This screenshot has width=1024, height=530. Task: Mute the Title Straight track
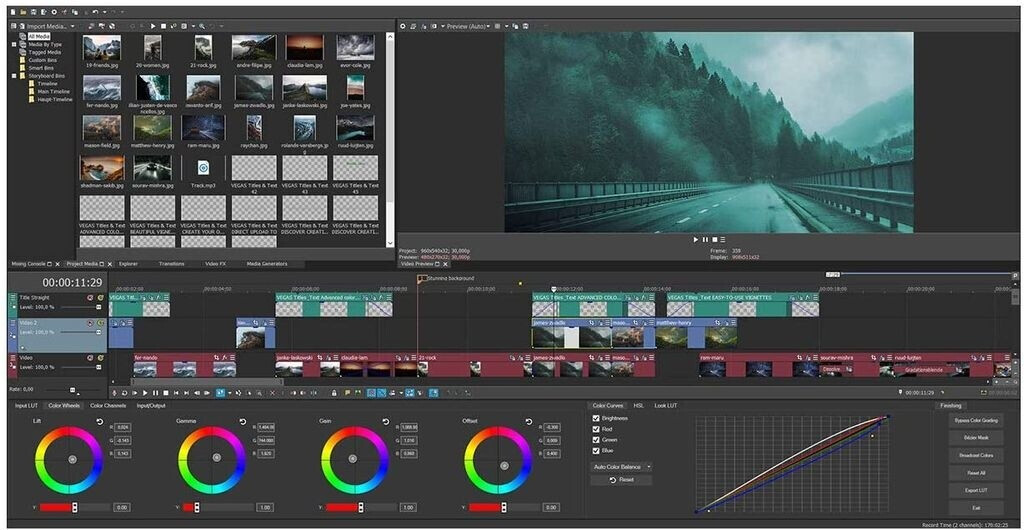pos(90,297)
